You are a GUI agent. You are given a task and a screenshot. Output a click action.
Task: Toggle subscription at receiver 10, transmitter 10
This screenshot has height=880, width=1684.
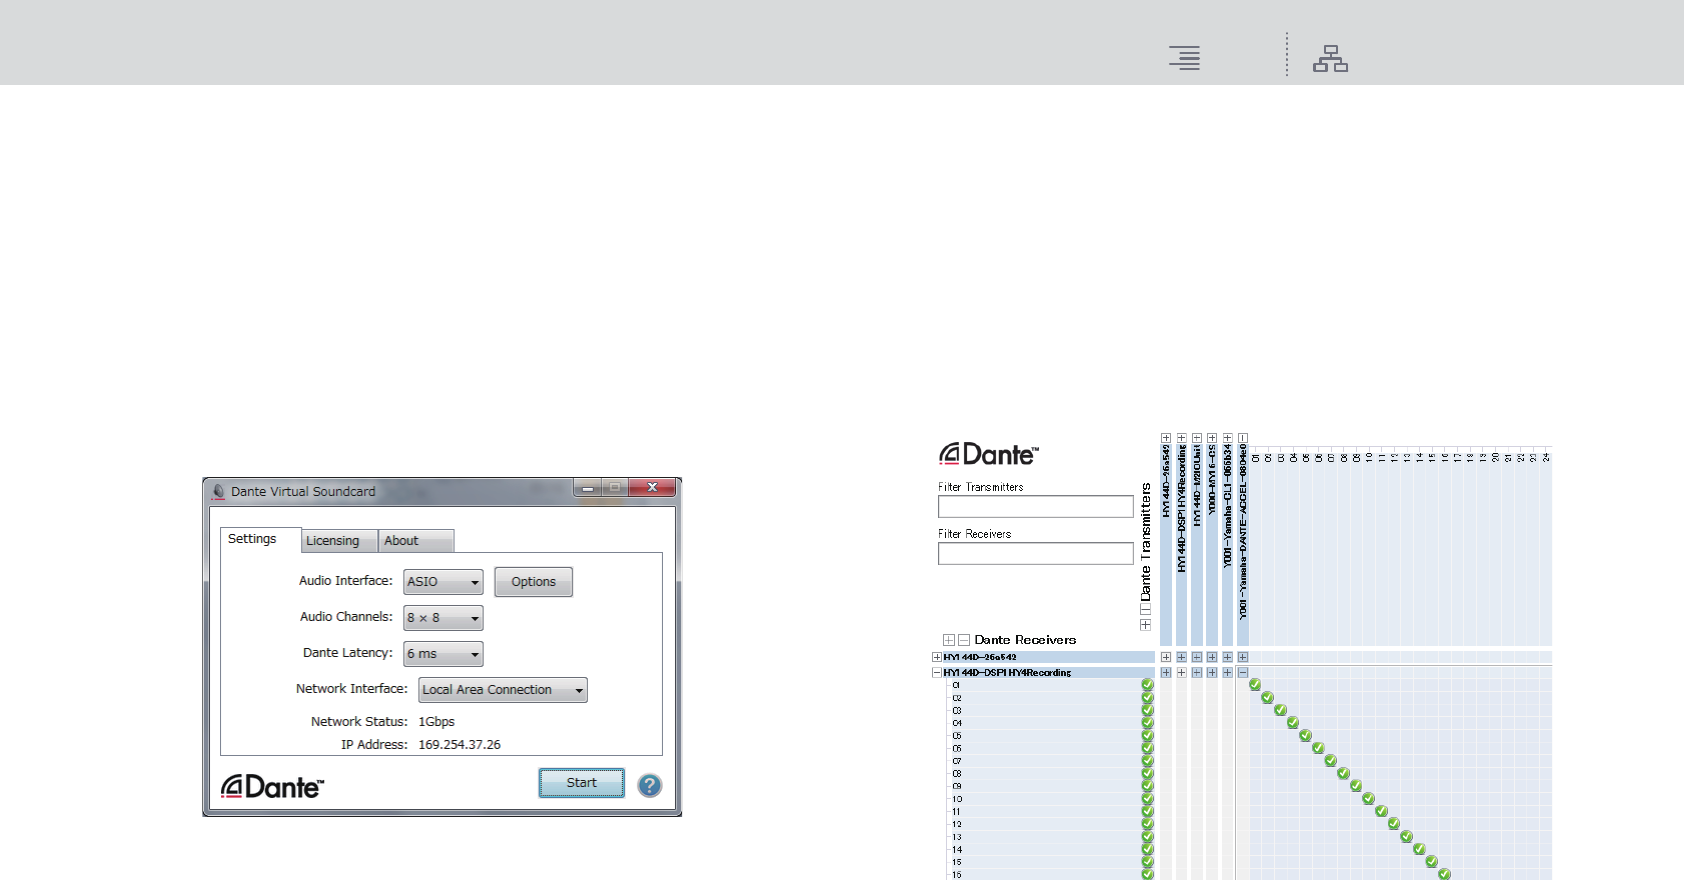pyautogui.click(x=1369, y=799)
